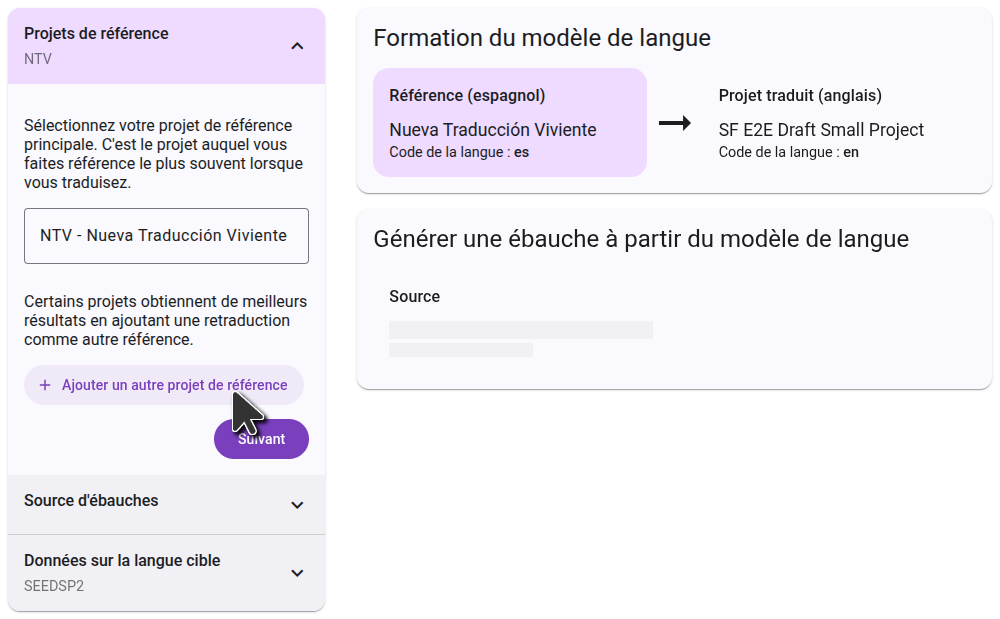Click the Source label in draft card
This screenshot has width=1000, height=619.
[x=414, y=296]
